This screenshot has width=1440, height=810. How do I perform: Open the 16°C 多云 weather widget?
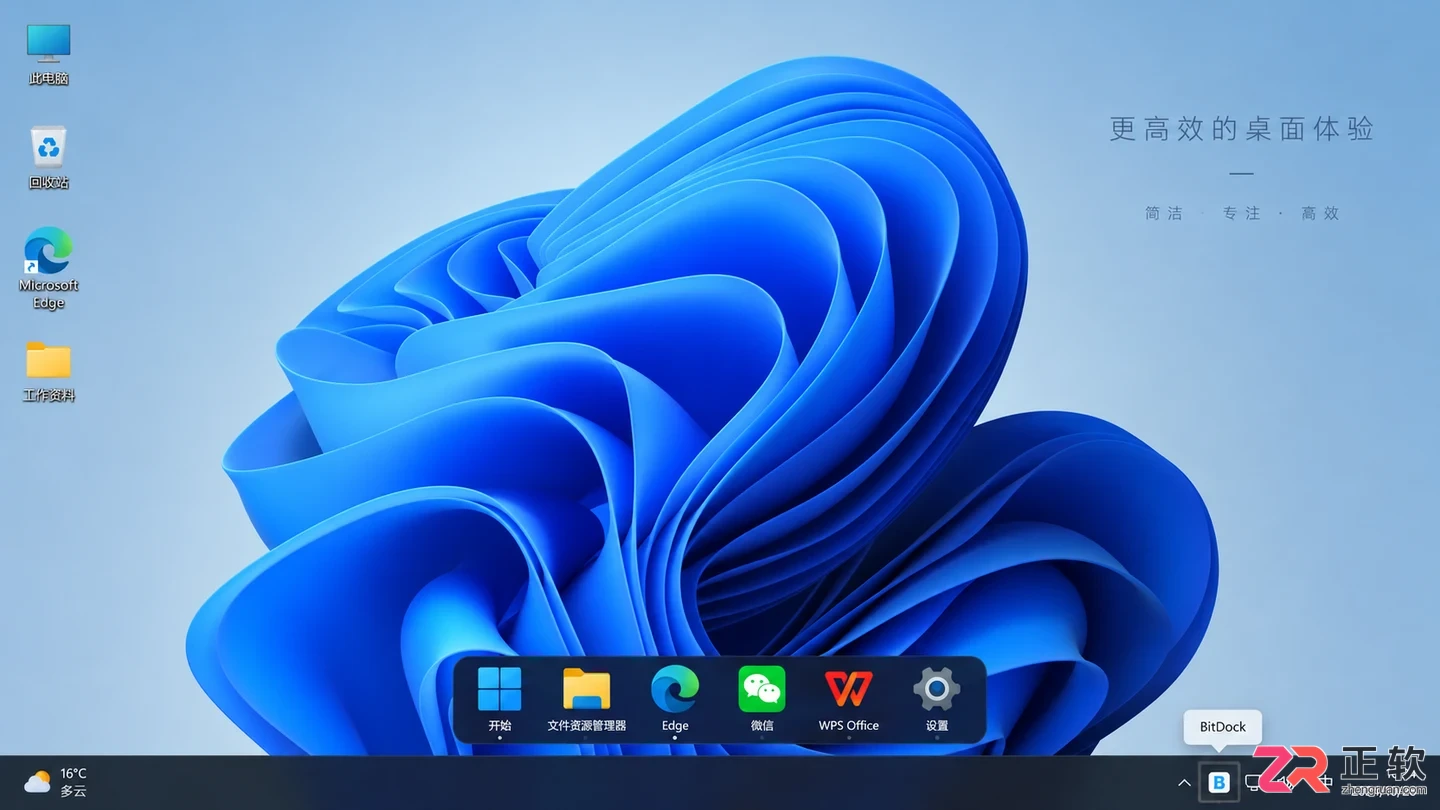[56, 782]
